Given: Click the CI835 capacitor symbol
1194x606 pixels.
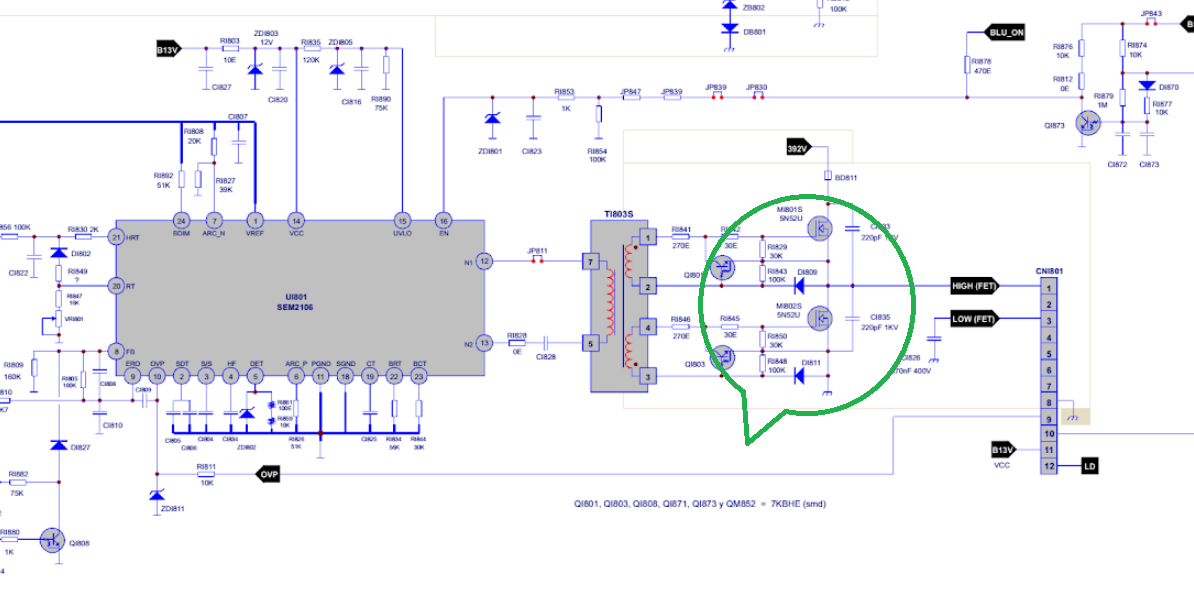Looking at the screenshot, I should [853, 317].
